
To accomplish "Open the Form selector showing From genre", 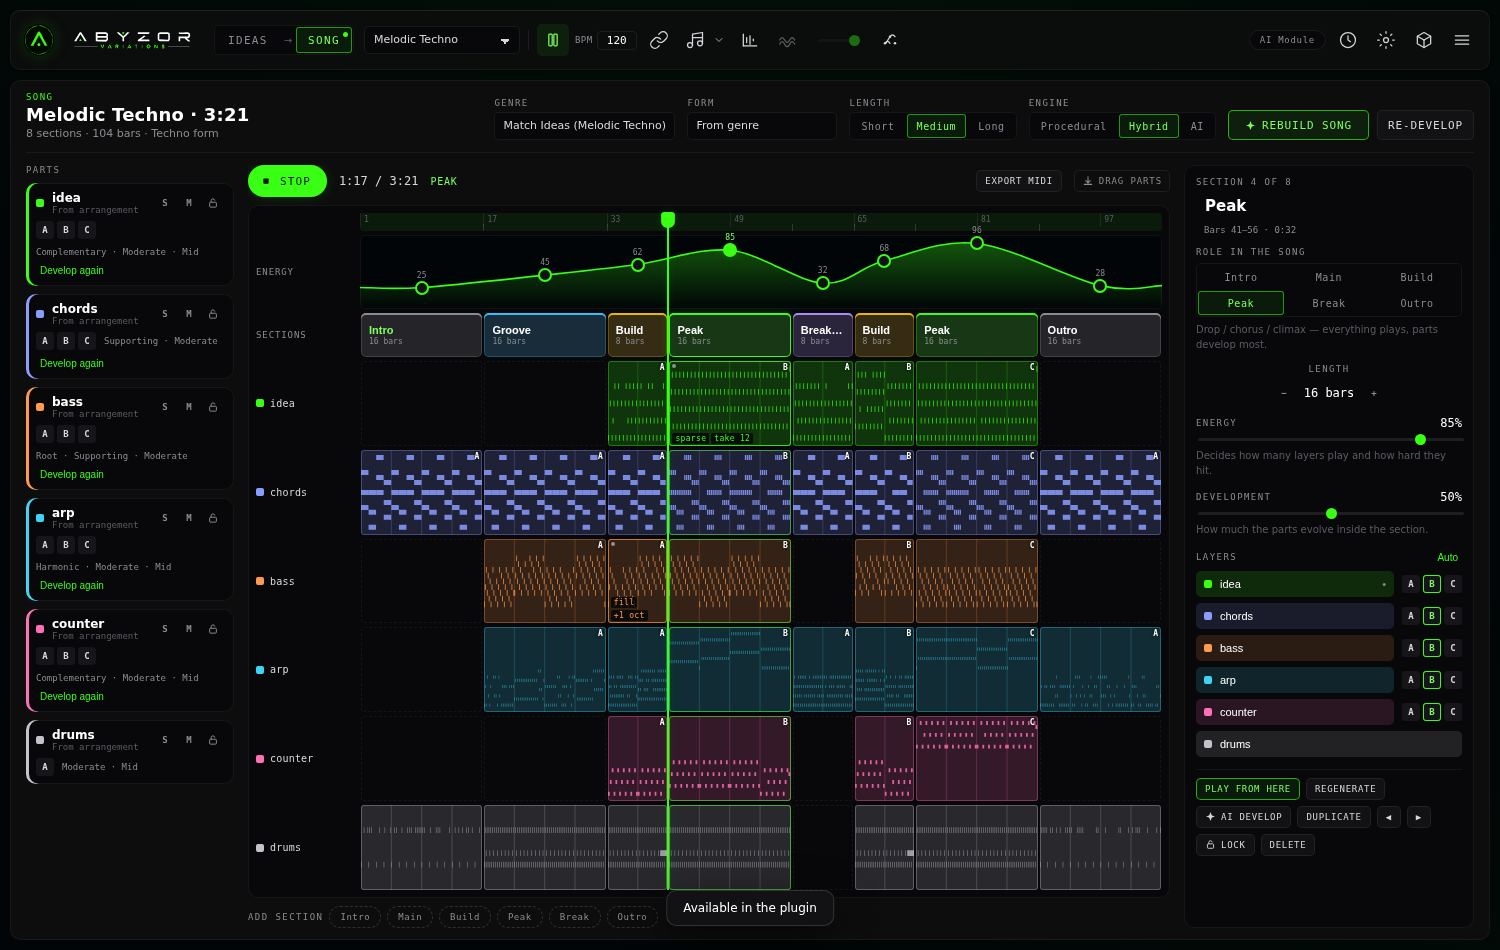I will click(x=762, y=126).
